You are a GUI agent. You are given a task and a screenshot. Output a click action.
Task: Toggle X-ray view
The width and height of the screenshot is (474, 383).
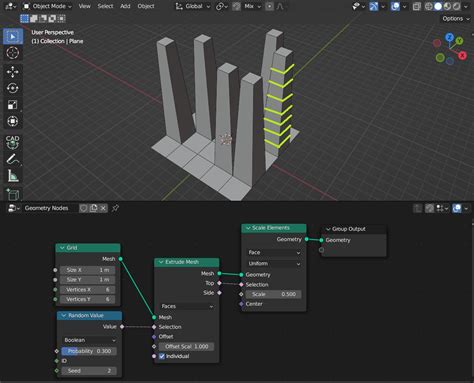(417, 6)
